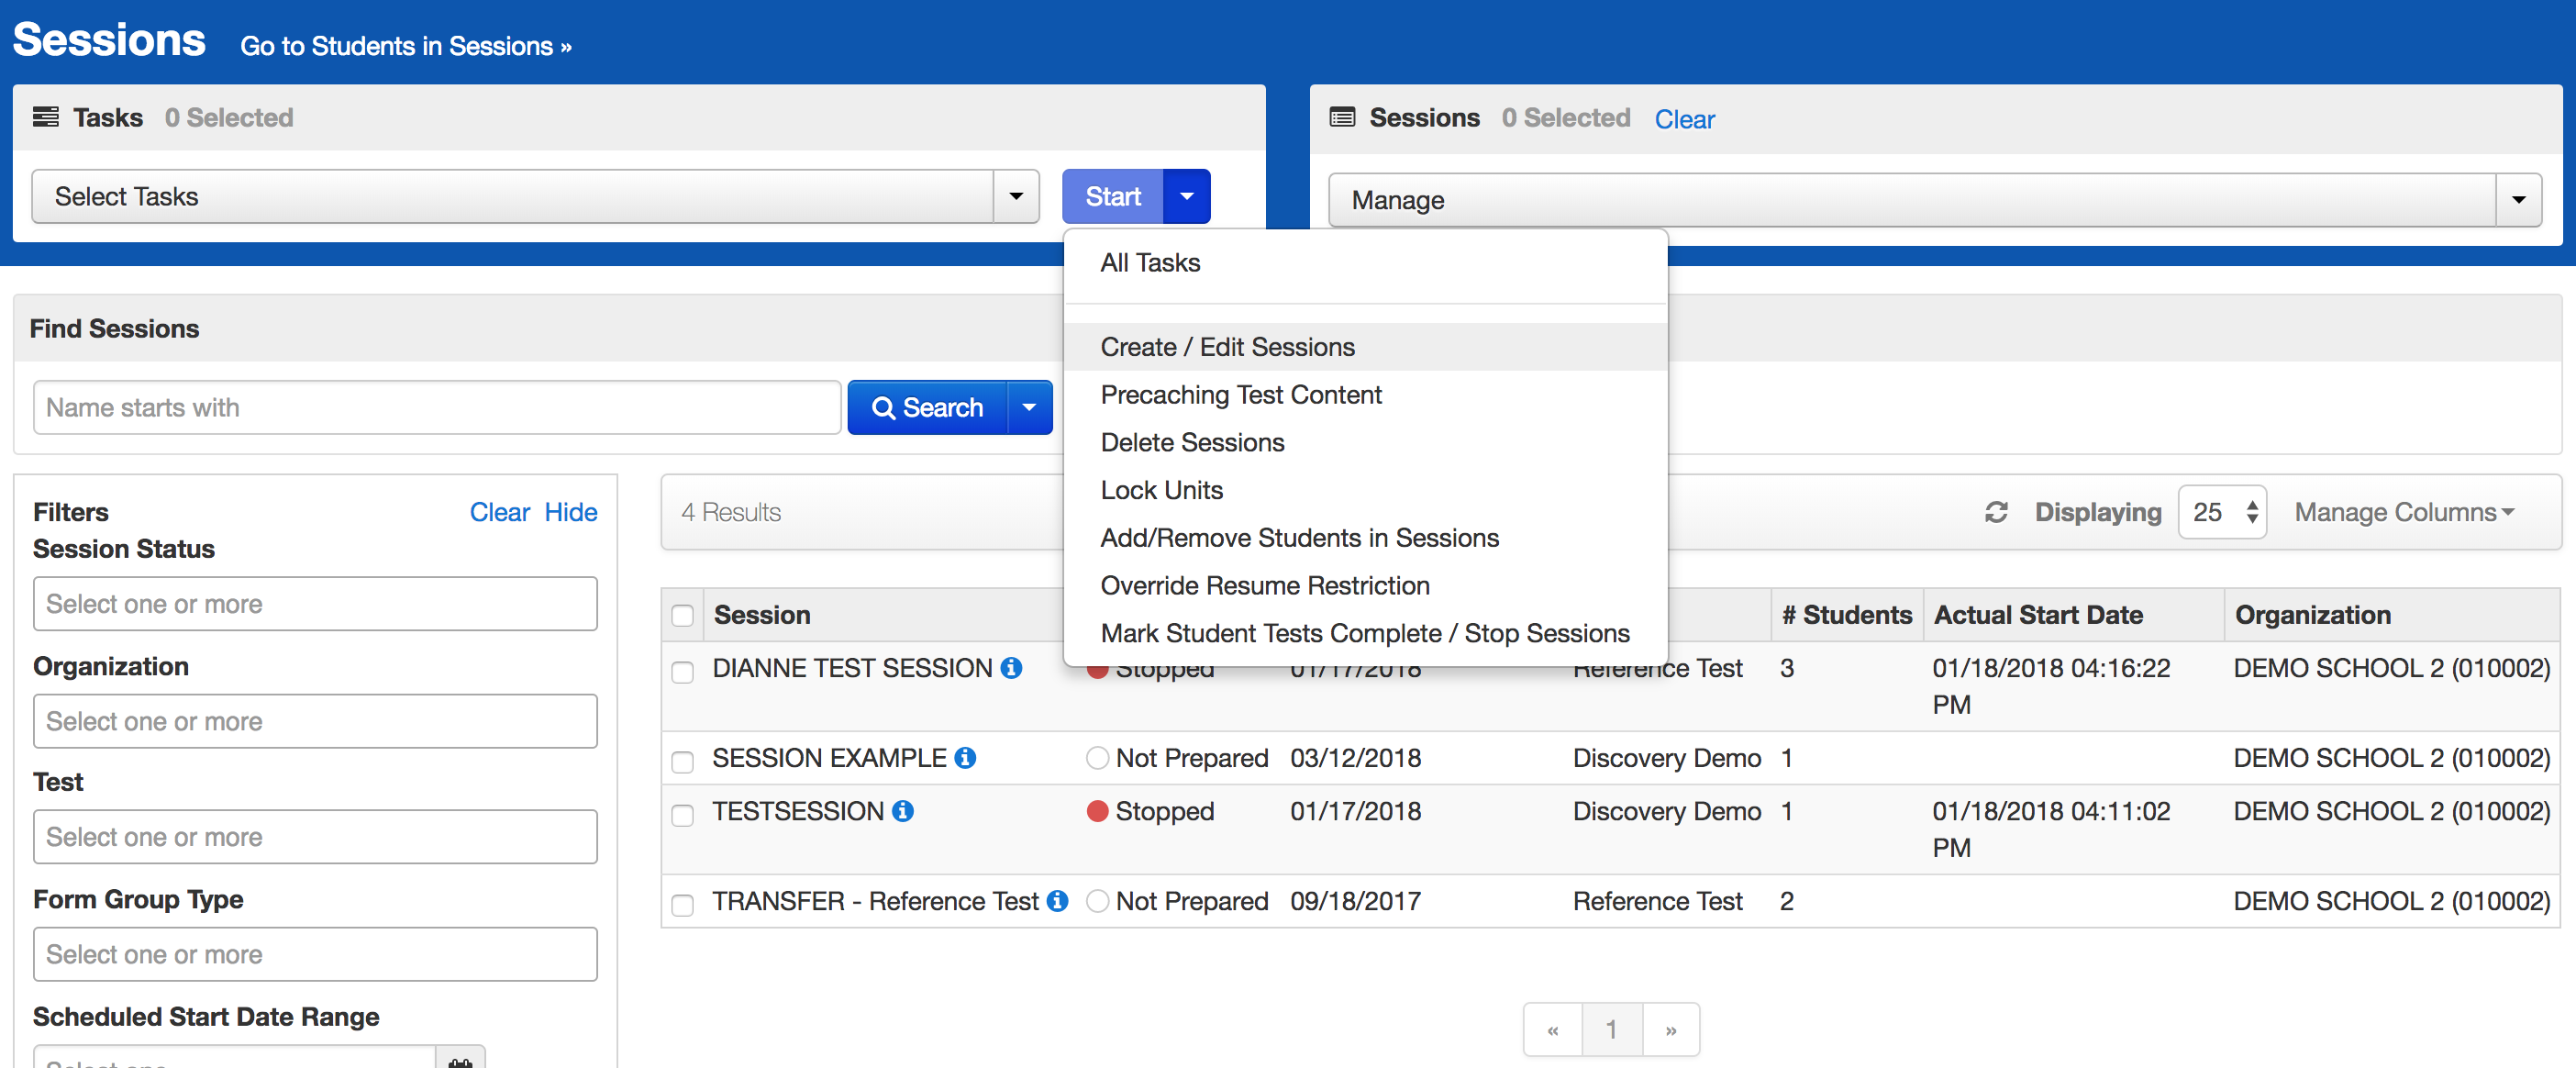
Task: Follow Go to Students in Sessions link
Action: (x=405, y=46)
